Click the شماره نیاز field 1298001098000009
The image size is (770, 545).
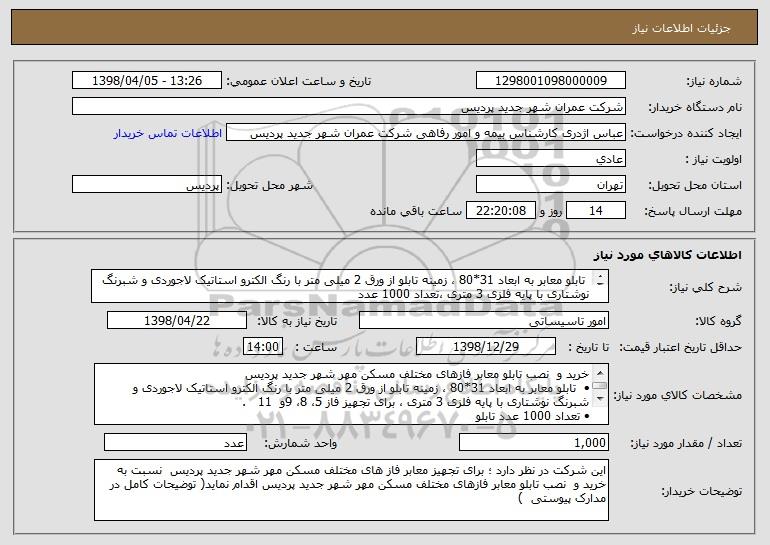click(550, 81)
